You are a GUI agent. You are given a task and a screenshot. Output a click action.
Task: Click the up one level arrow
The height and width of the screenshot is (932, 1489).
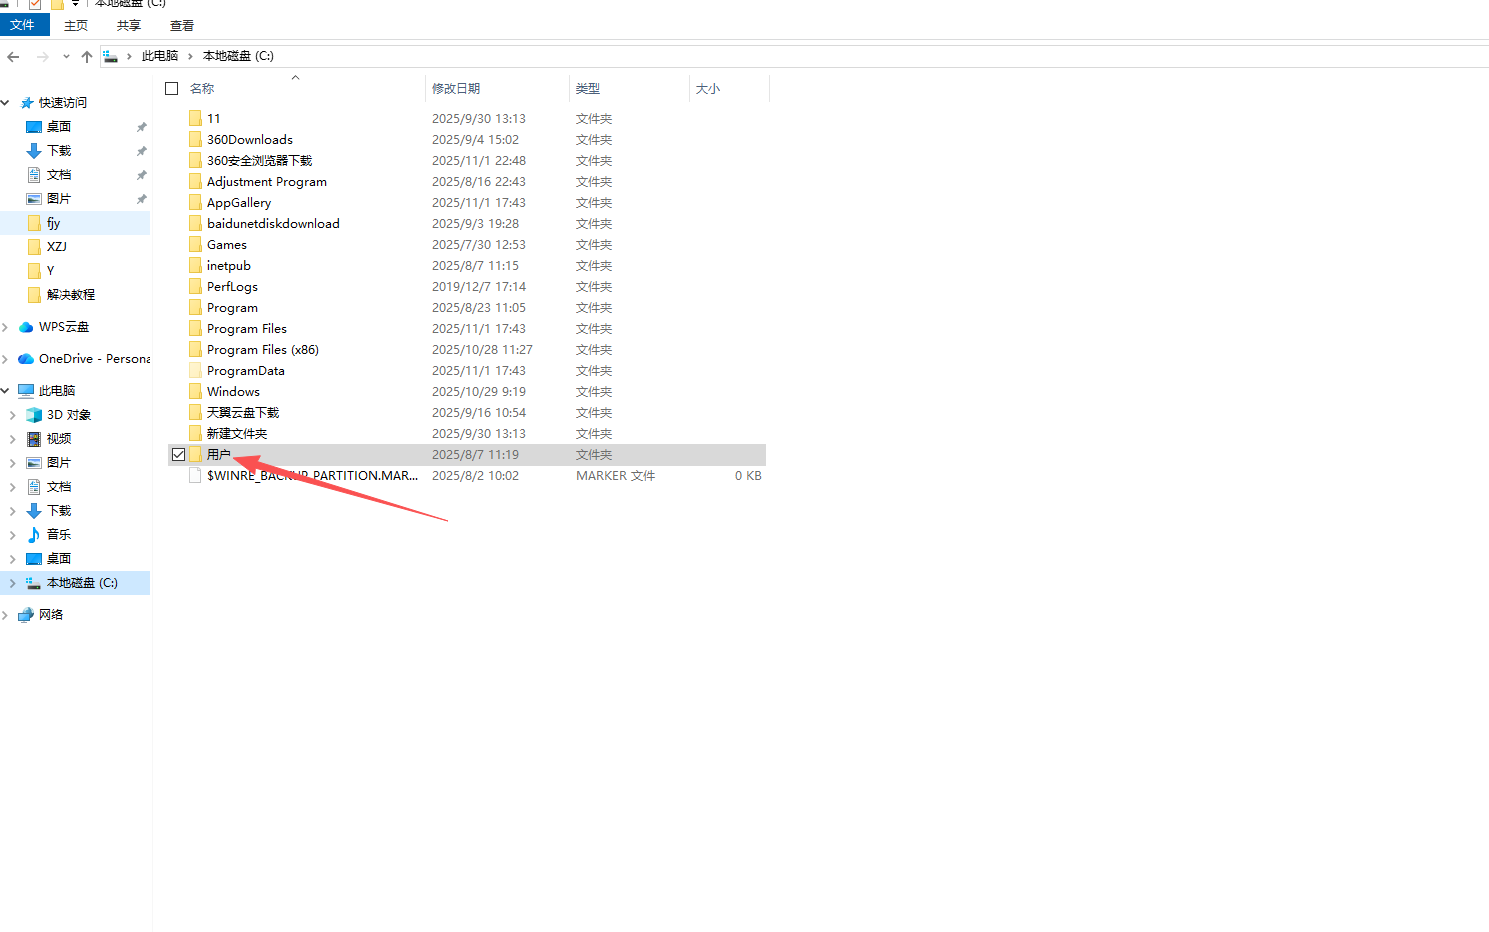pos(86,56)
